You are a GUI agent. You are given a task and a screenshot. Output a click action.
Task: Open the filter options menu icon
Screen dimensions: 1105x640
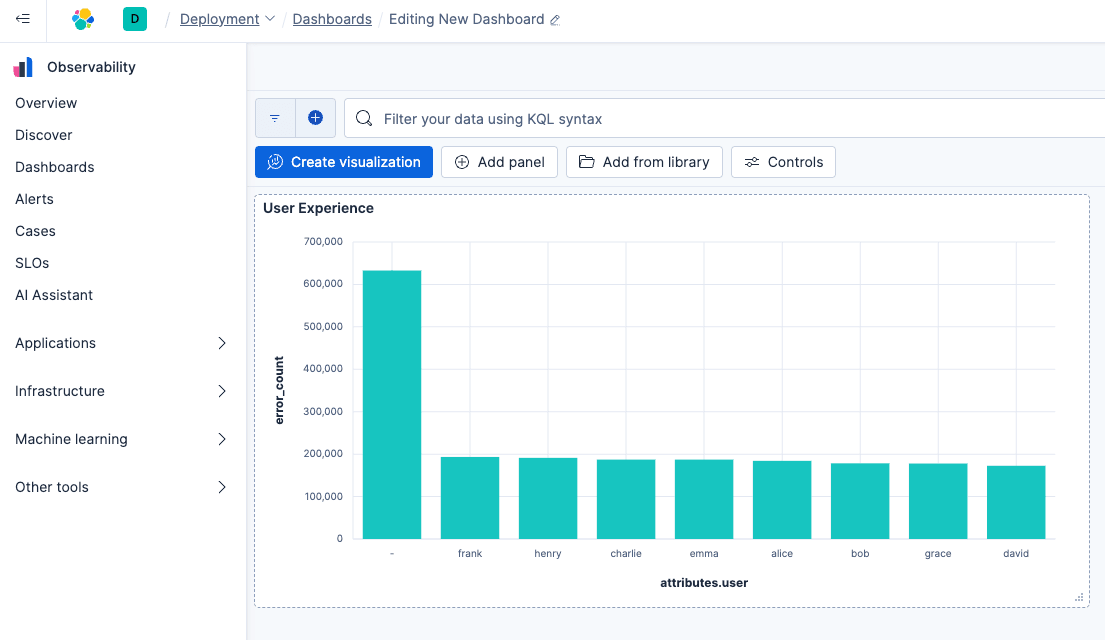(x=275, y=118)
